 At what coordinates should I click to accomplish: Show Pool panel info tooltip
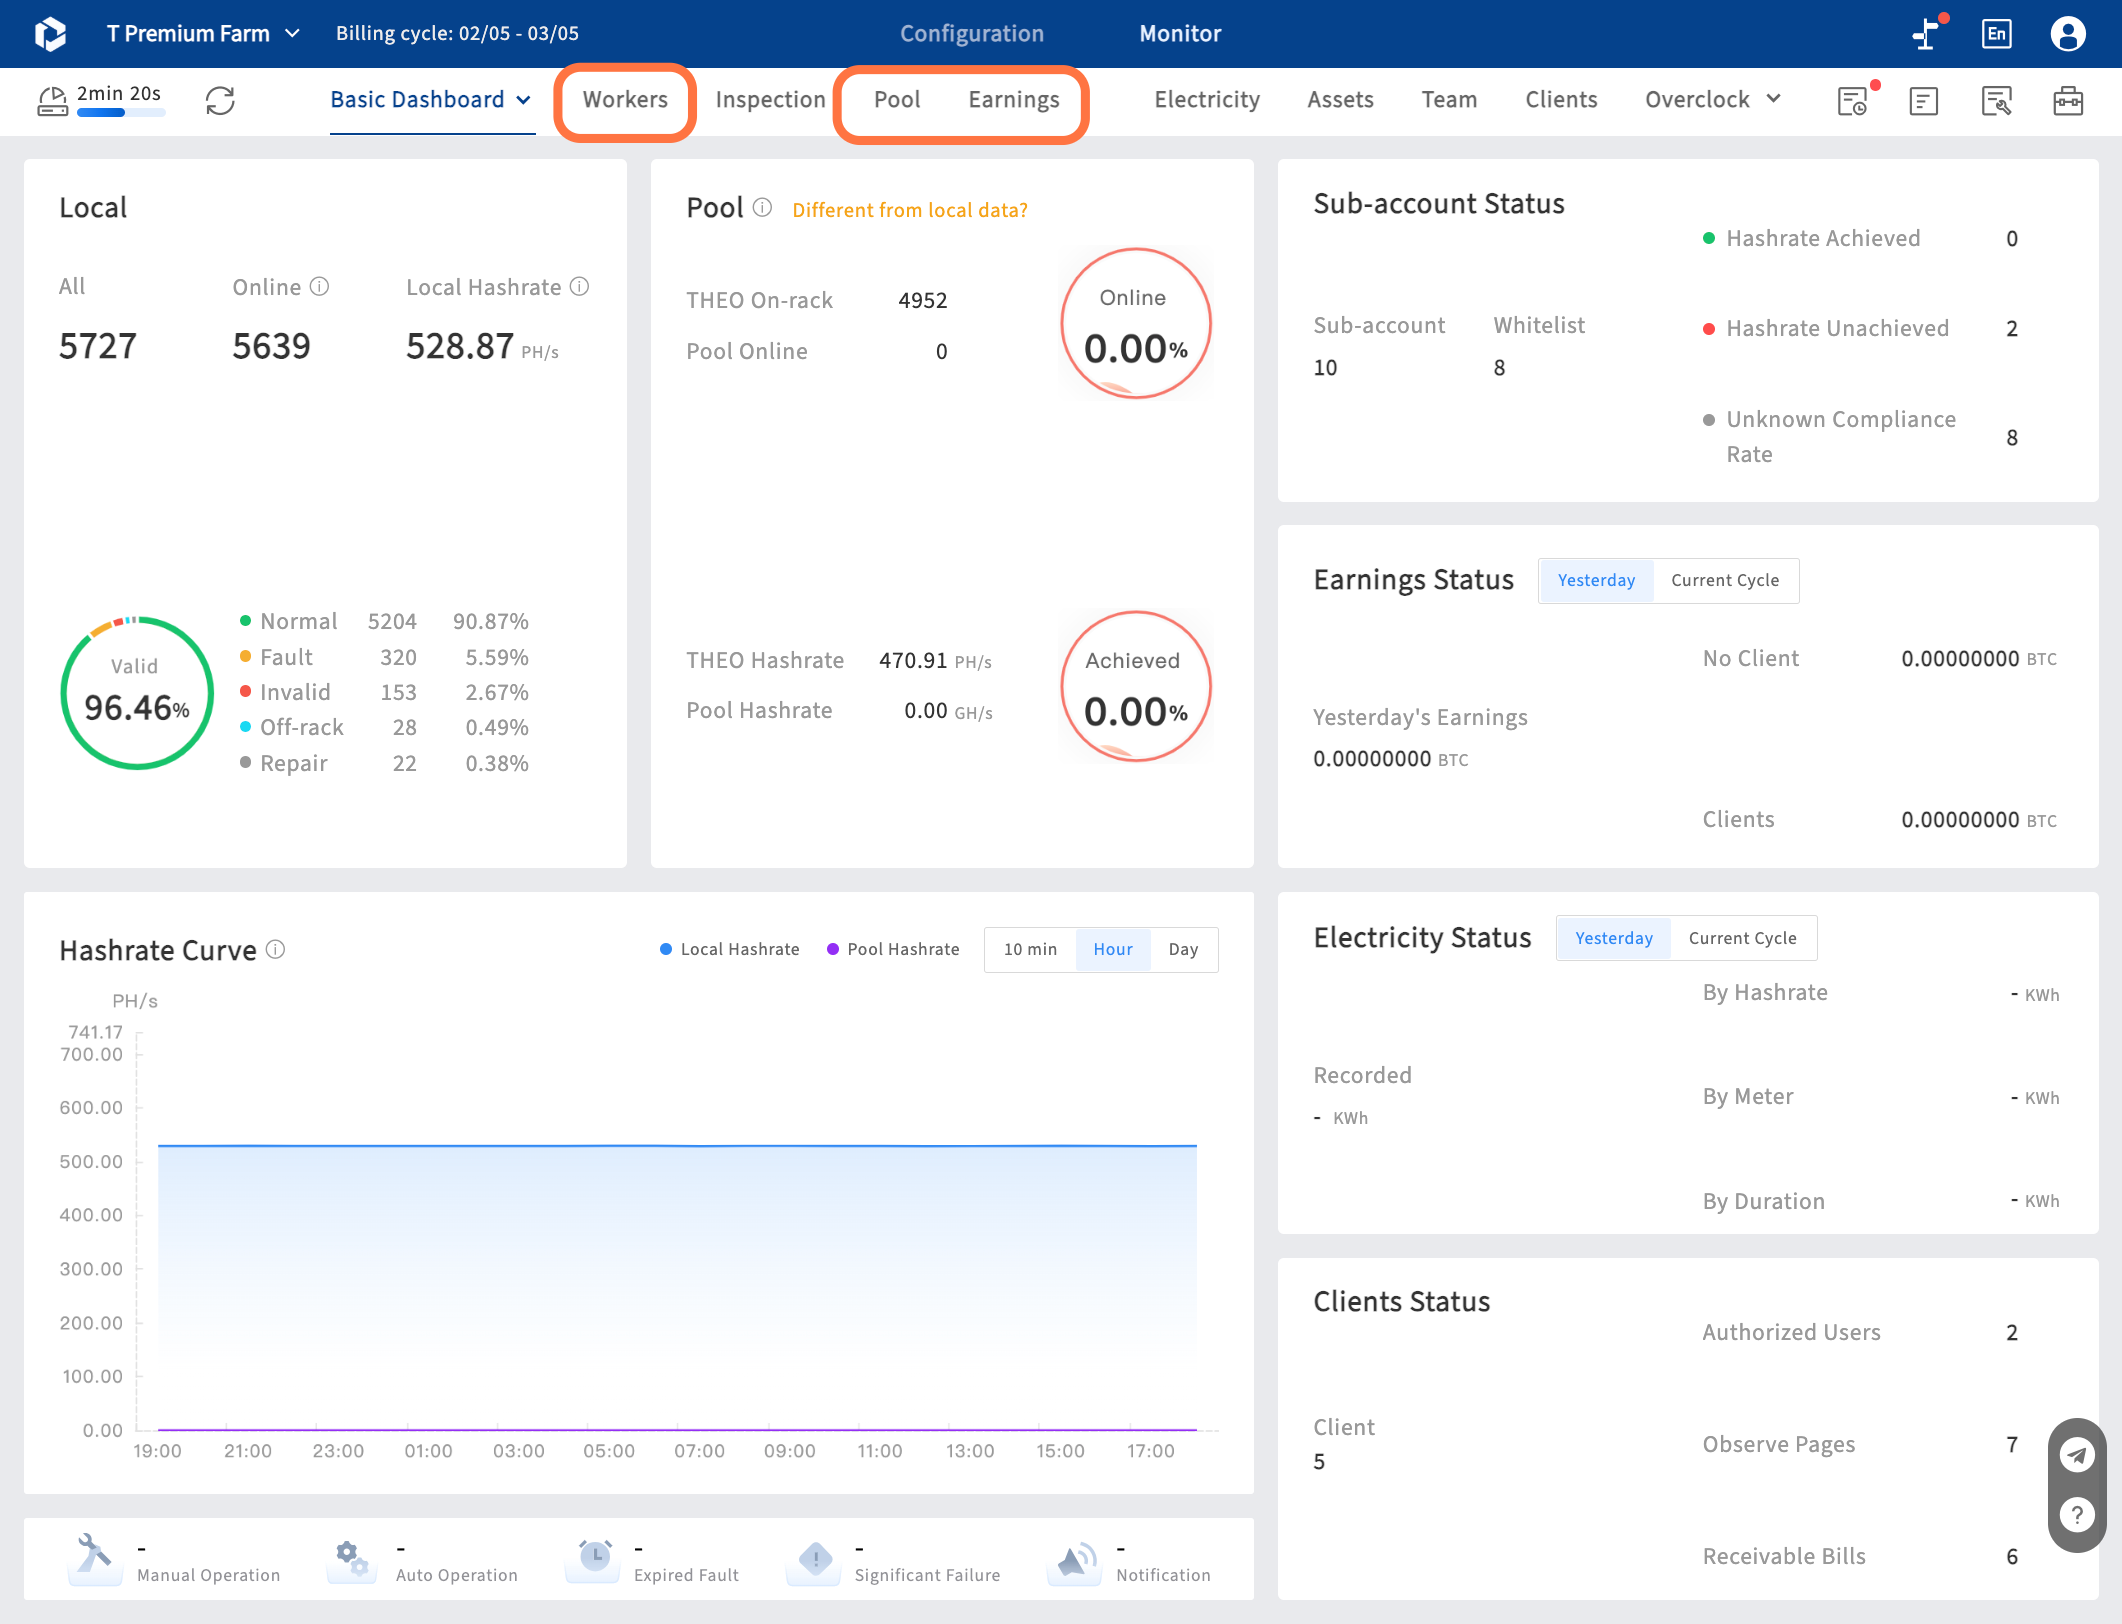762,208
